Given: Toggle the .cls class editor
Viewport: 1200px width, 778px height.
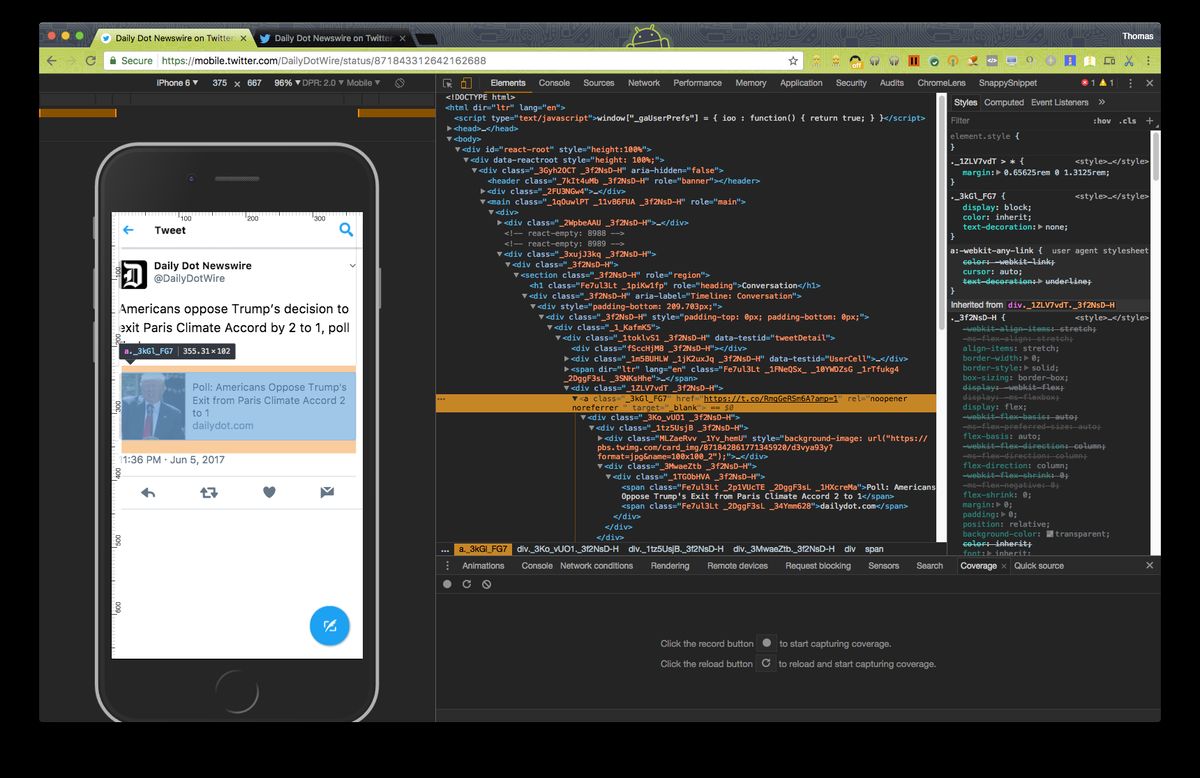Looking at the screenshot, I should [x=1127, y=121].
